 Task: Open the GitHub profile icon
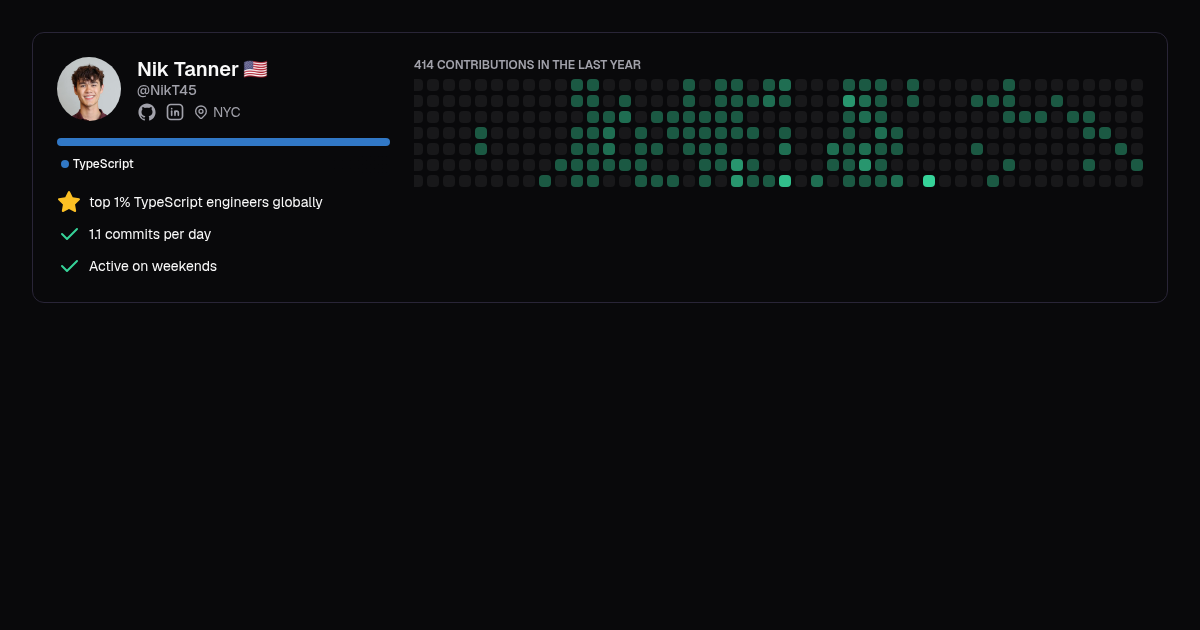coord(147,112)
